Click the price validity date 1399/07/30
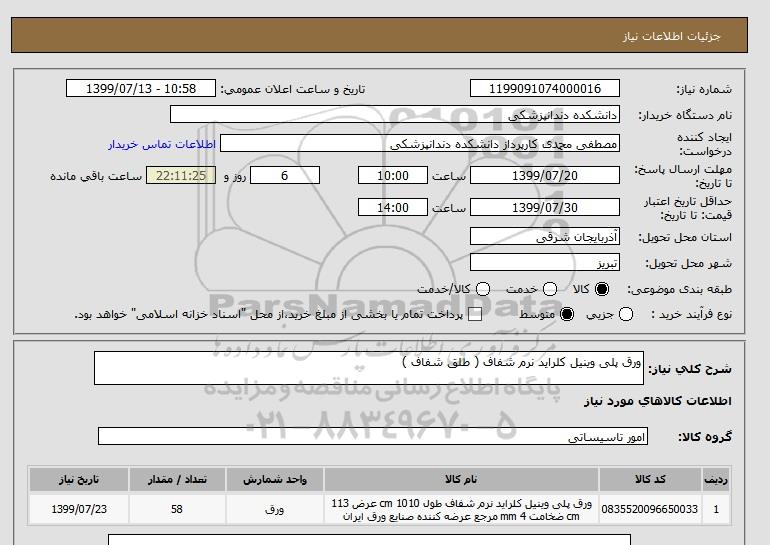Image resolution: width=770 pixels, height=545 pixels. click(x=545, y=207)
